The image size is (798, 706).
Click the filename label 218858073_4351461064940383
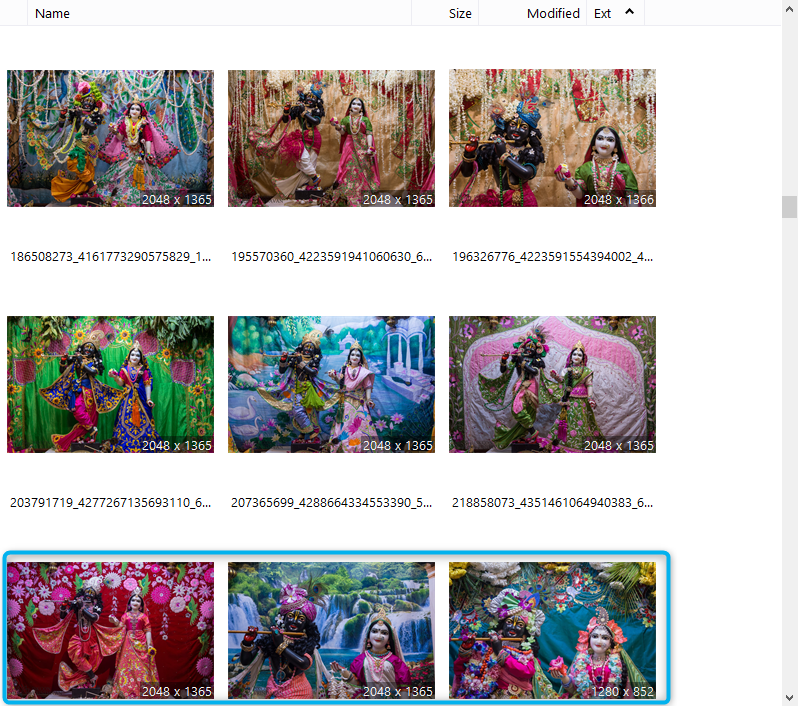pyautogui.click(x=552, y=502)
